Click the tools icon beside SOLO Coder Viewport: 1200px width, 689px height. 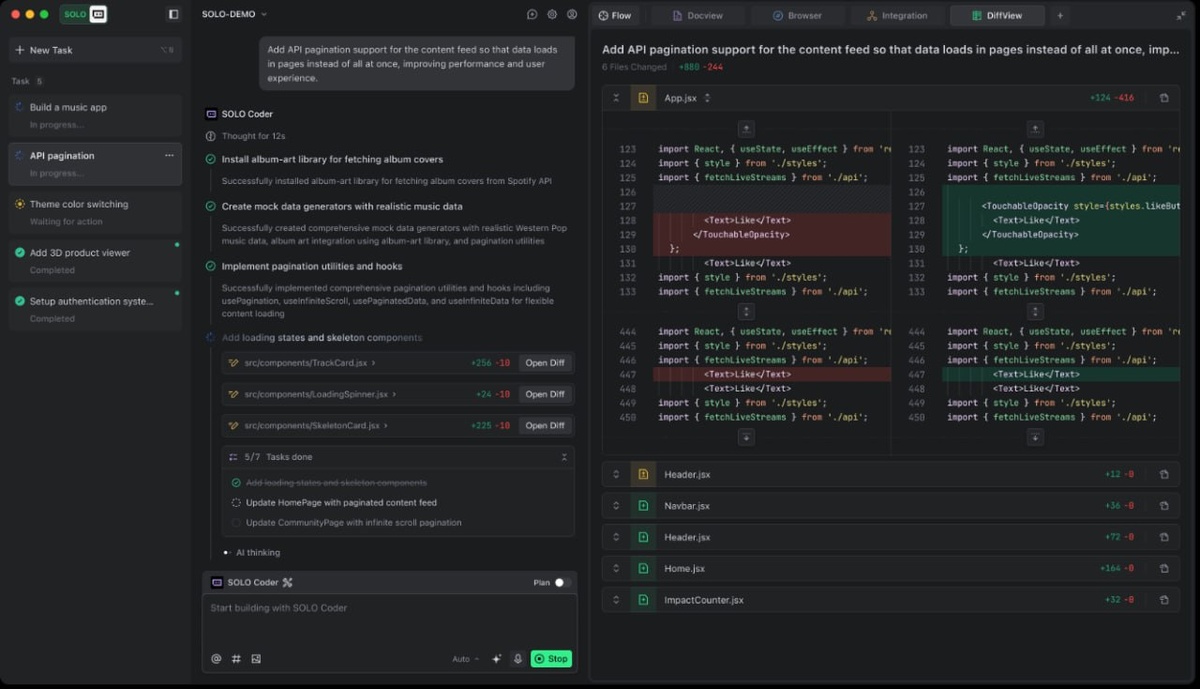point(288,582)
